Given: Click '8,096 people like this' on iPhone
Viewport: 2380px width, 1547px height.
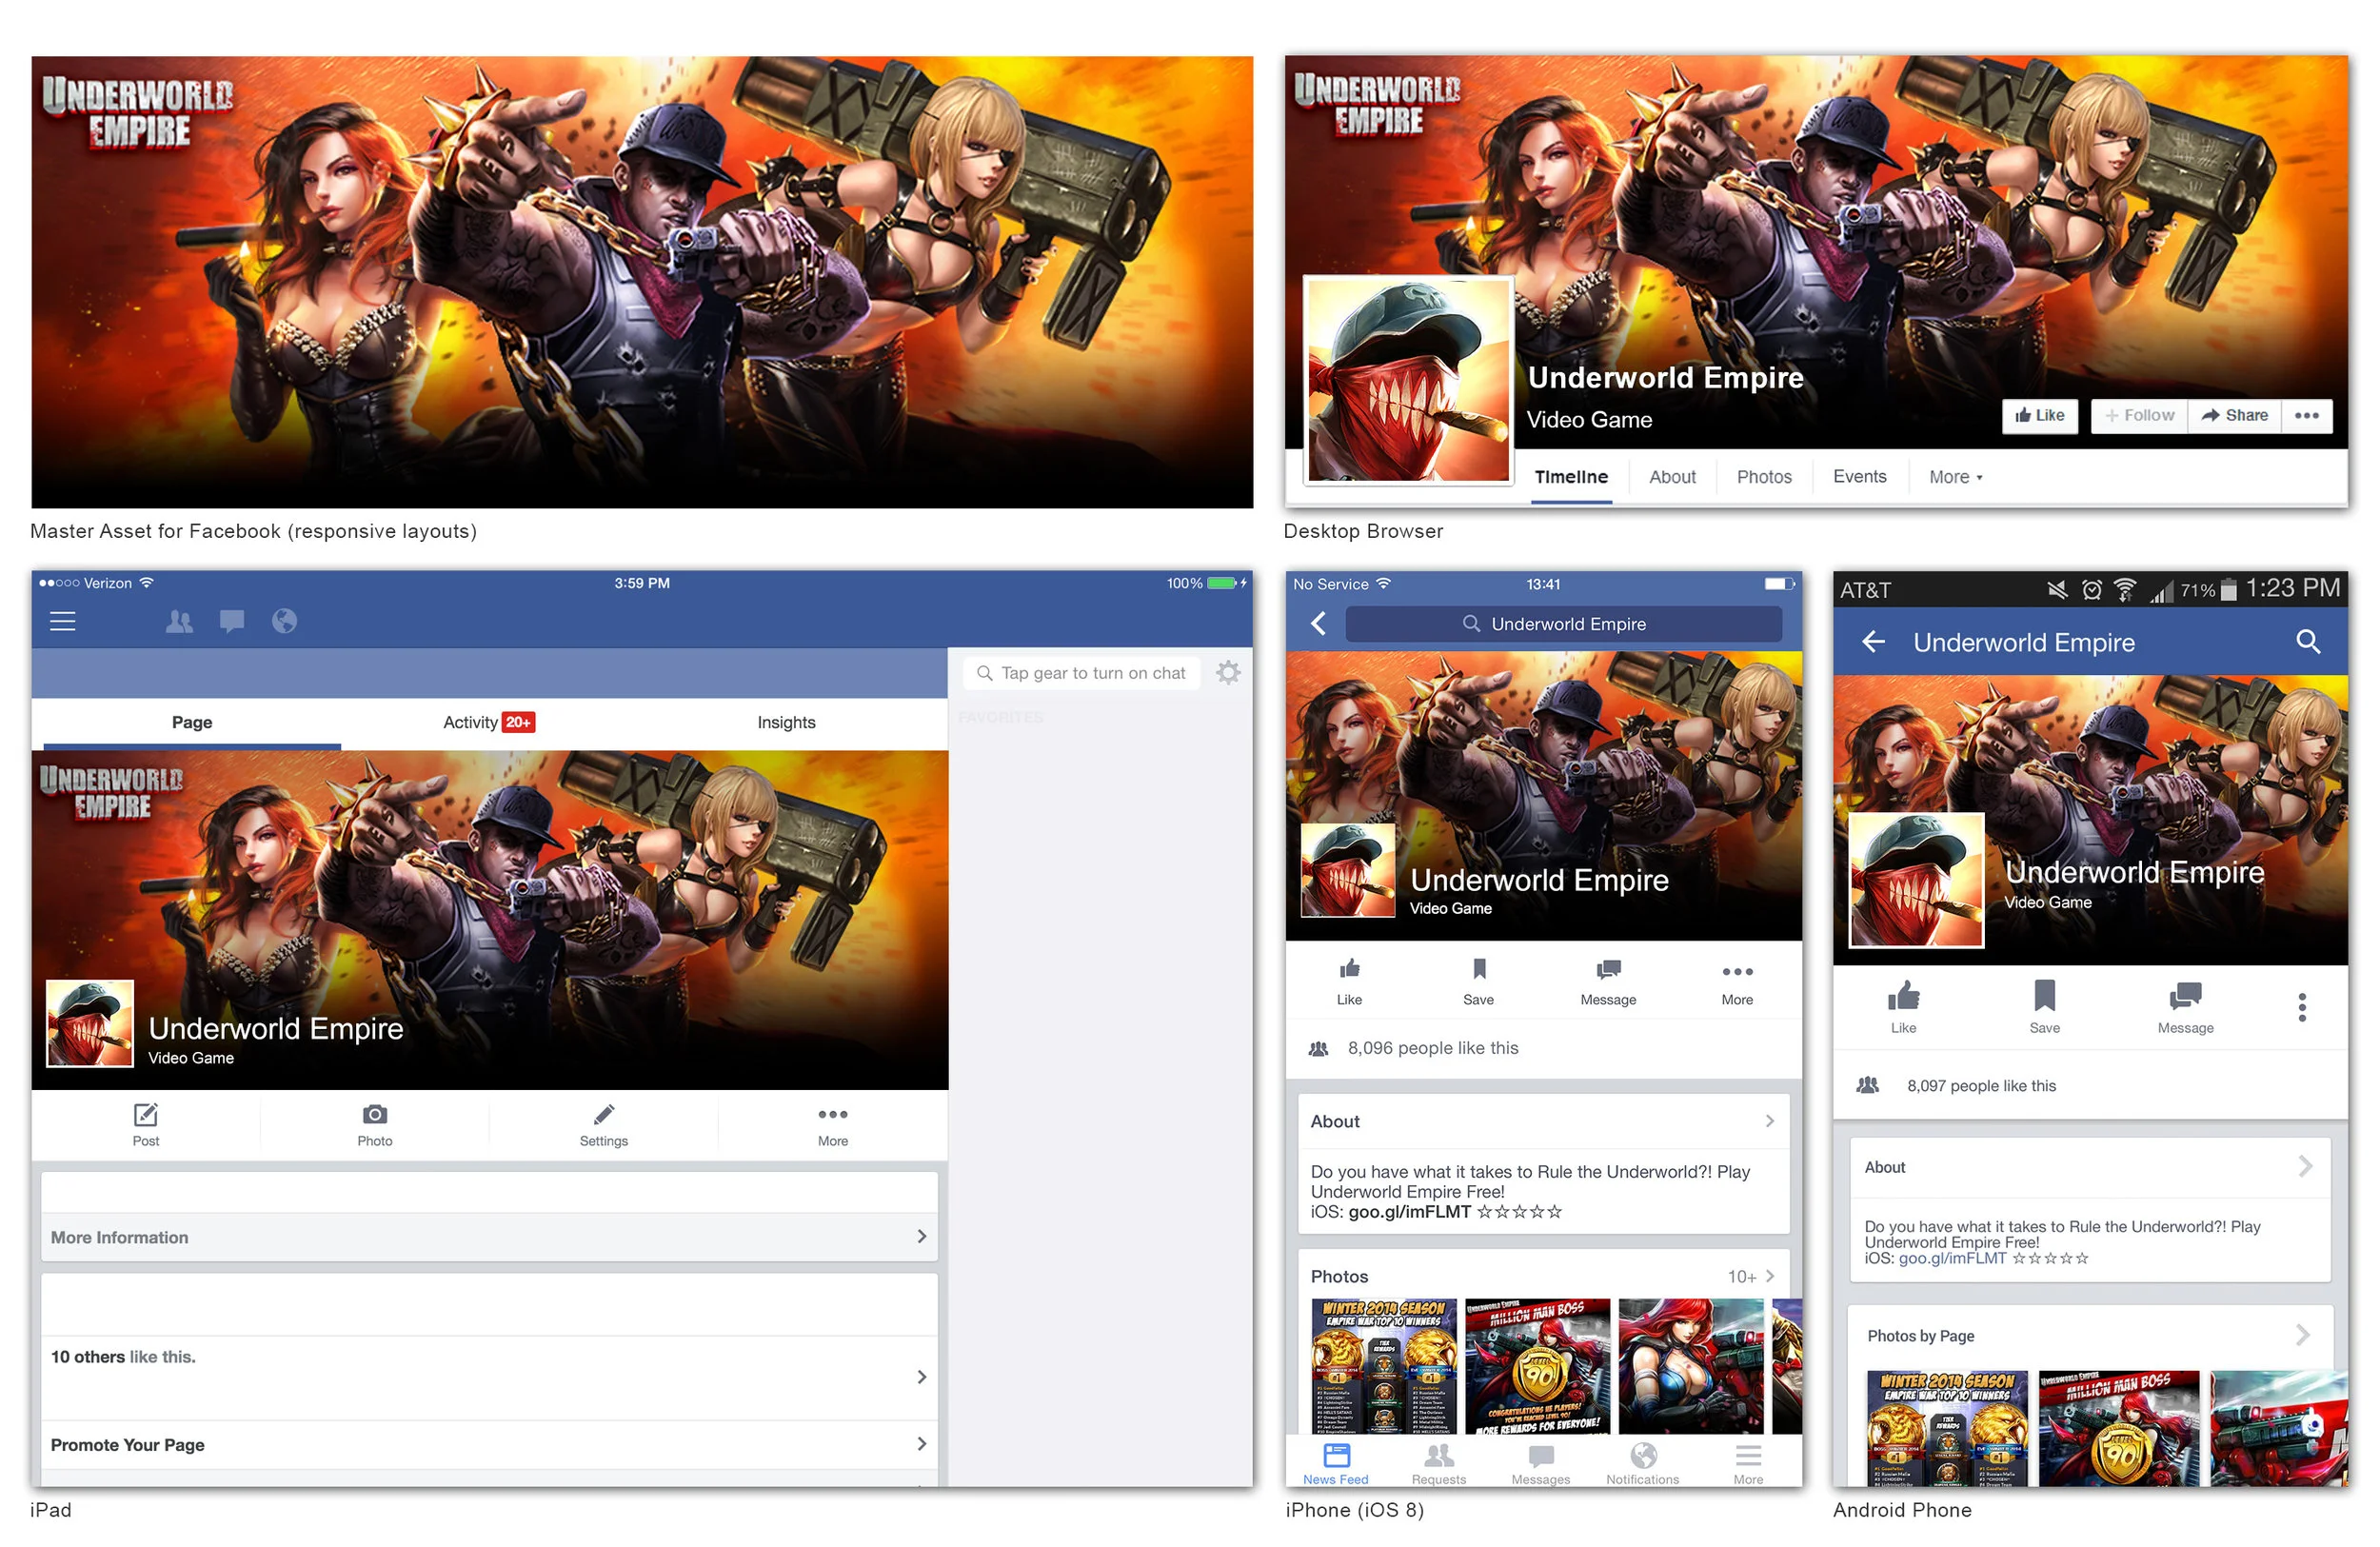Looking at the screenshot, I should pos(1432,1048).
